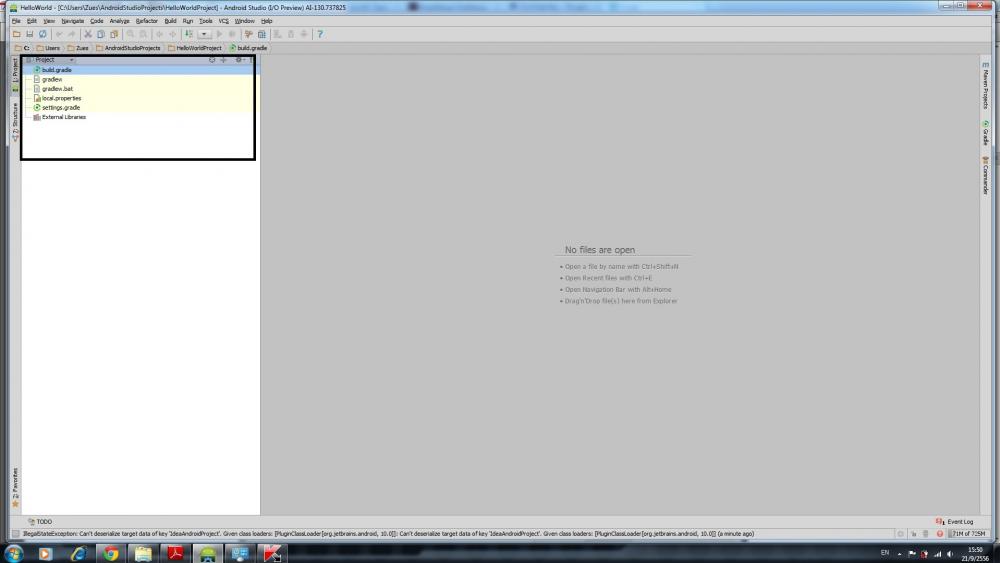Click the Zues breadcrumb folder
Image resolution: width=1000 pixels, height=563 pixels.
(78, 48)
